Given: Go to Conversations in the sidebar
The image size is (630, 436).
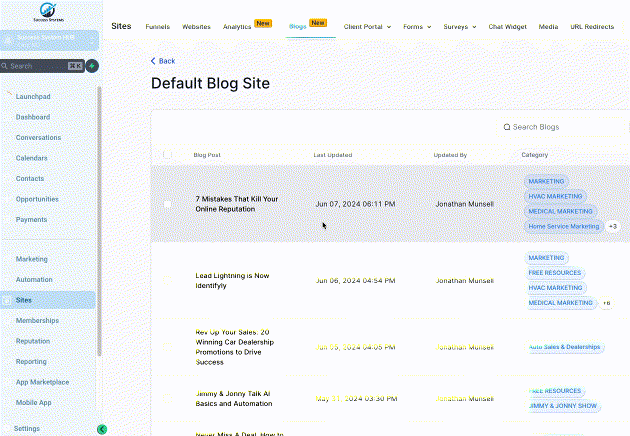Looking at the screenshot, I should (38, 137).
